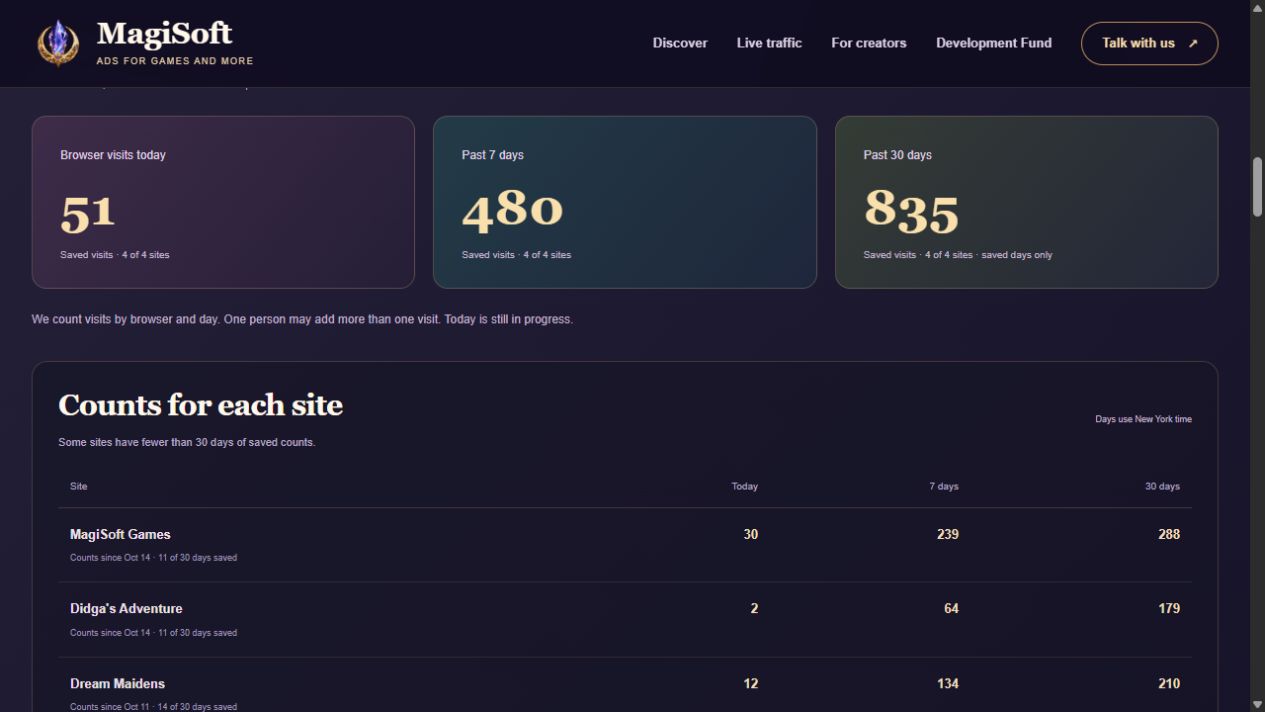The width and height of the screenshot is (1265, 712).
Task: Click MagiSoft Games today count 30
Action: pyautogui.click(x=751, y=534)
